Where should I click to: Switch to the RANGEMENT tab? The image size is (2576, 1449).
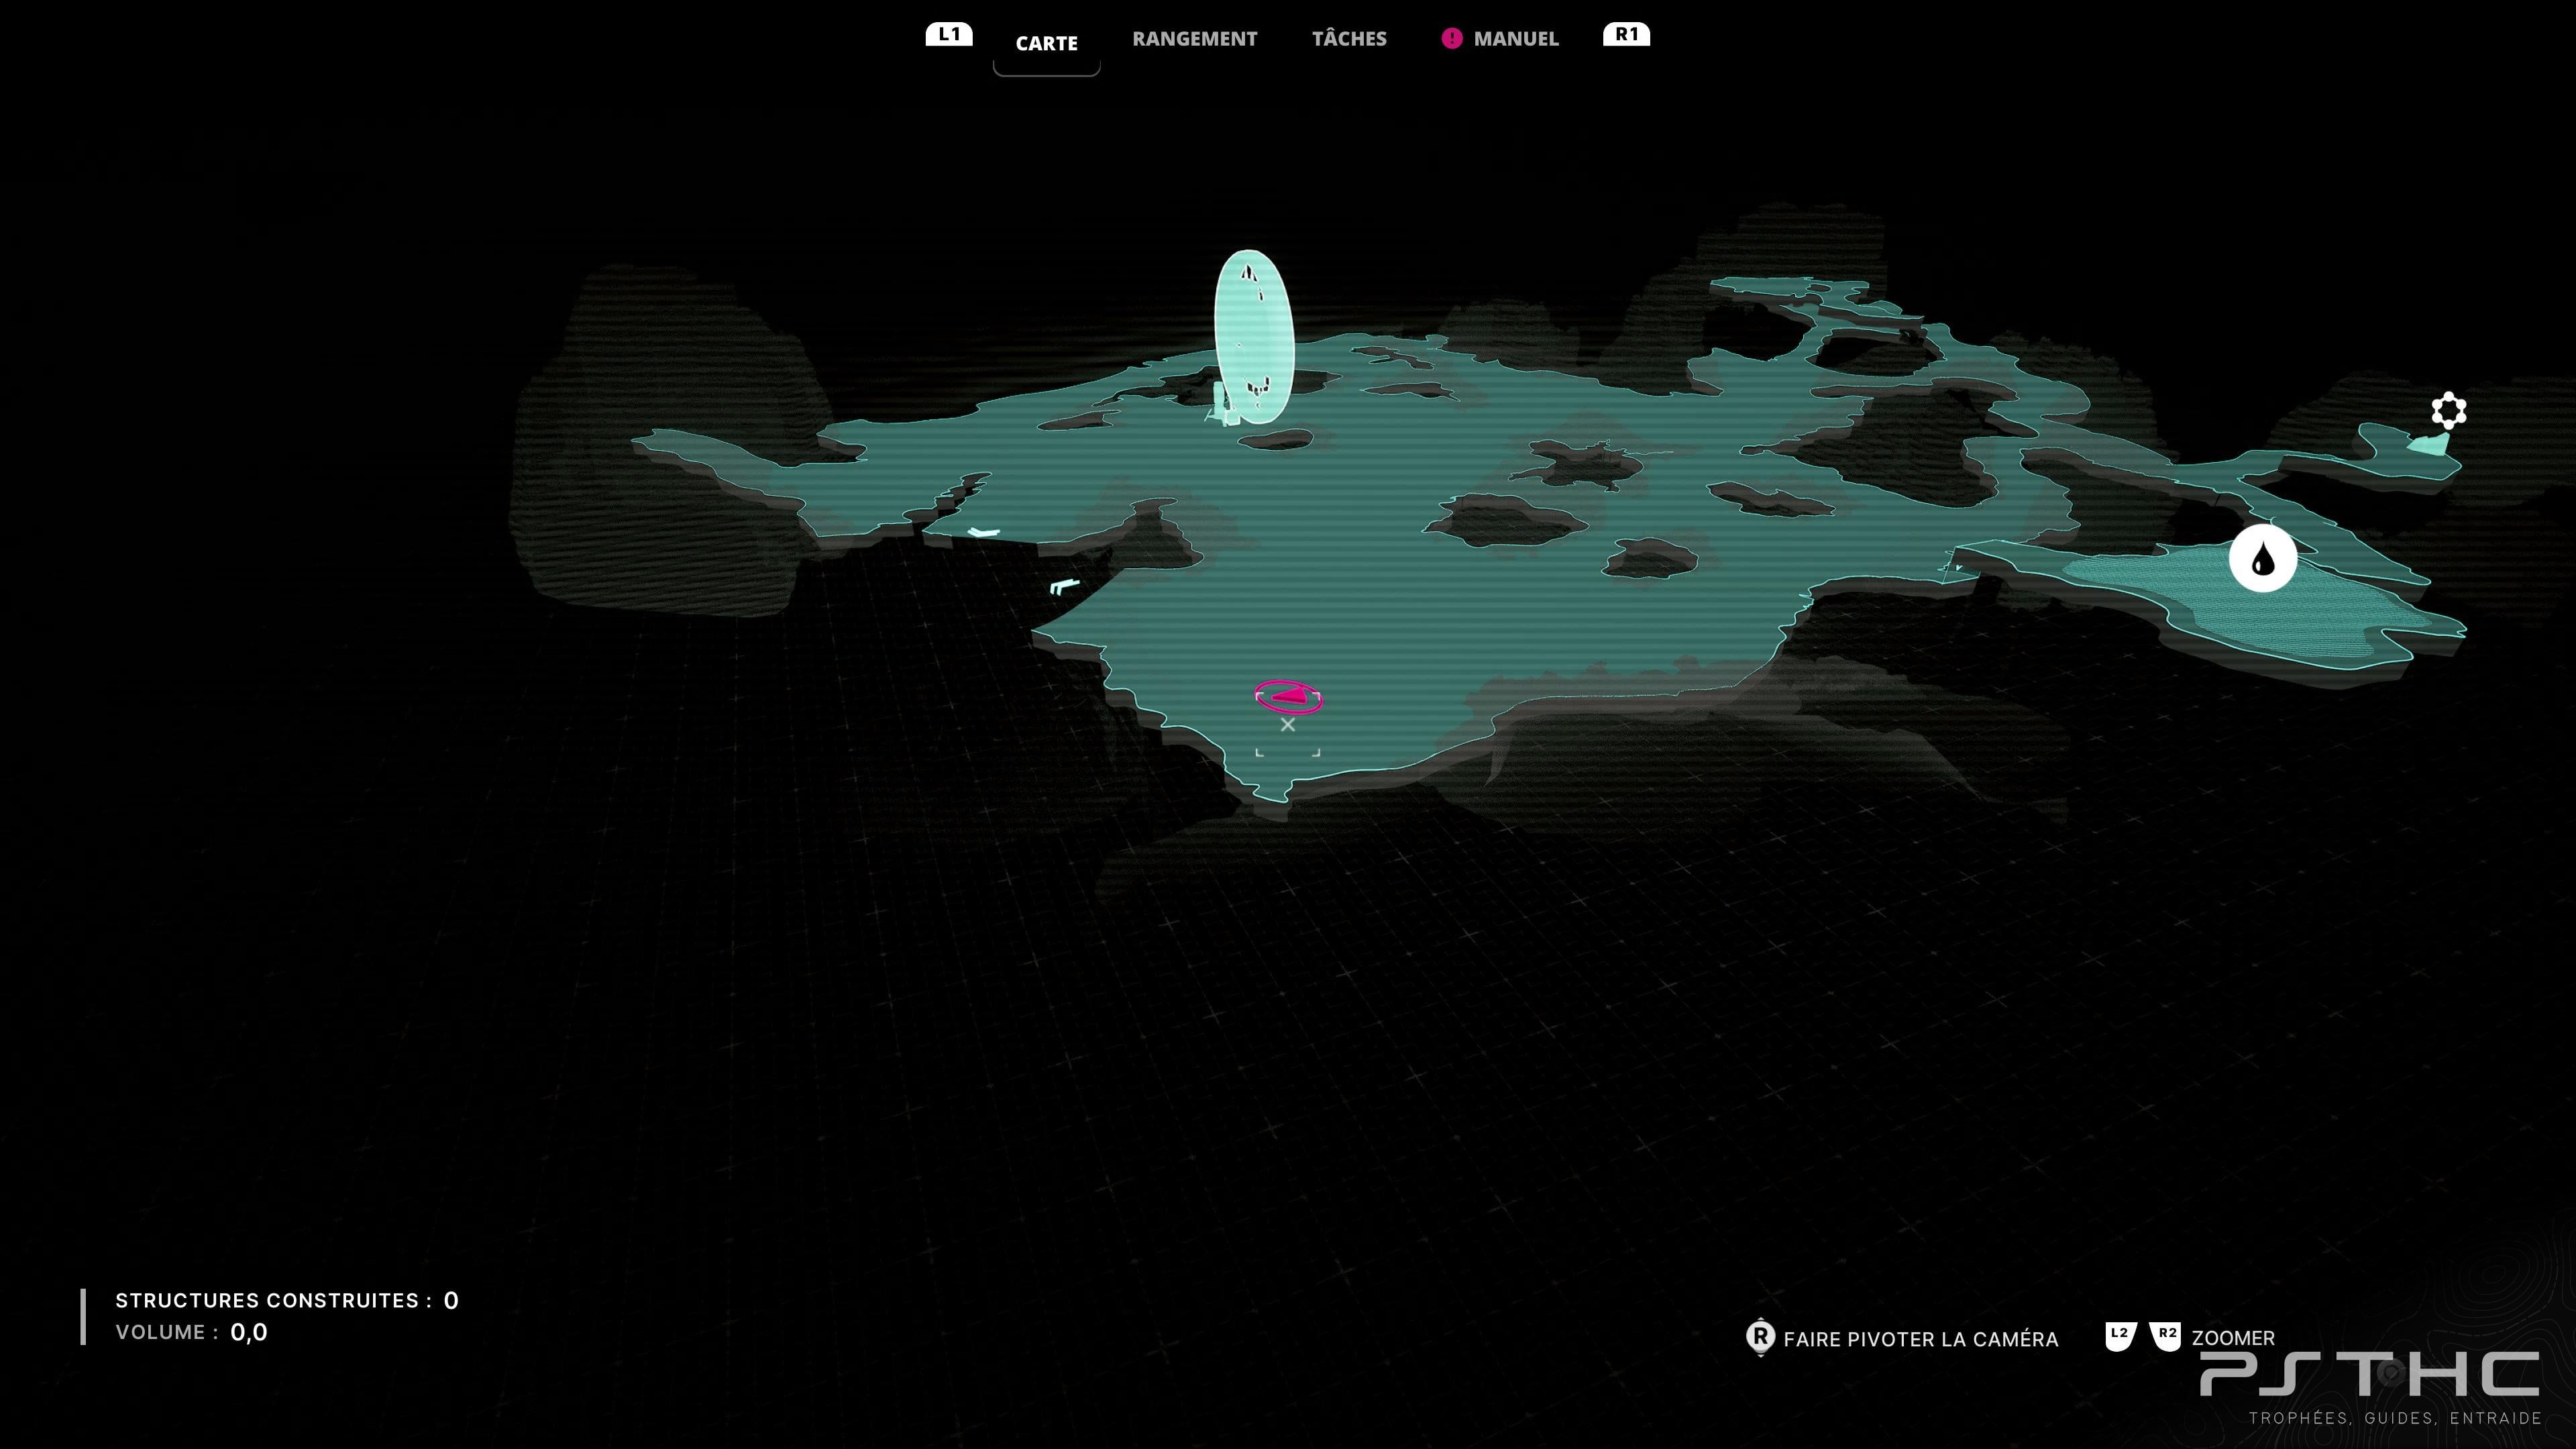[1194, 39]
